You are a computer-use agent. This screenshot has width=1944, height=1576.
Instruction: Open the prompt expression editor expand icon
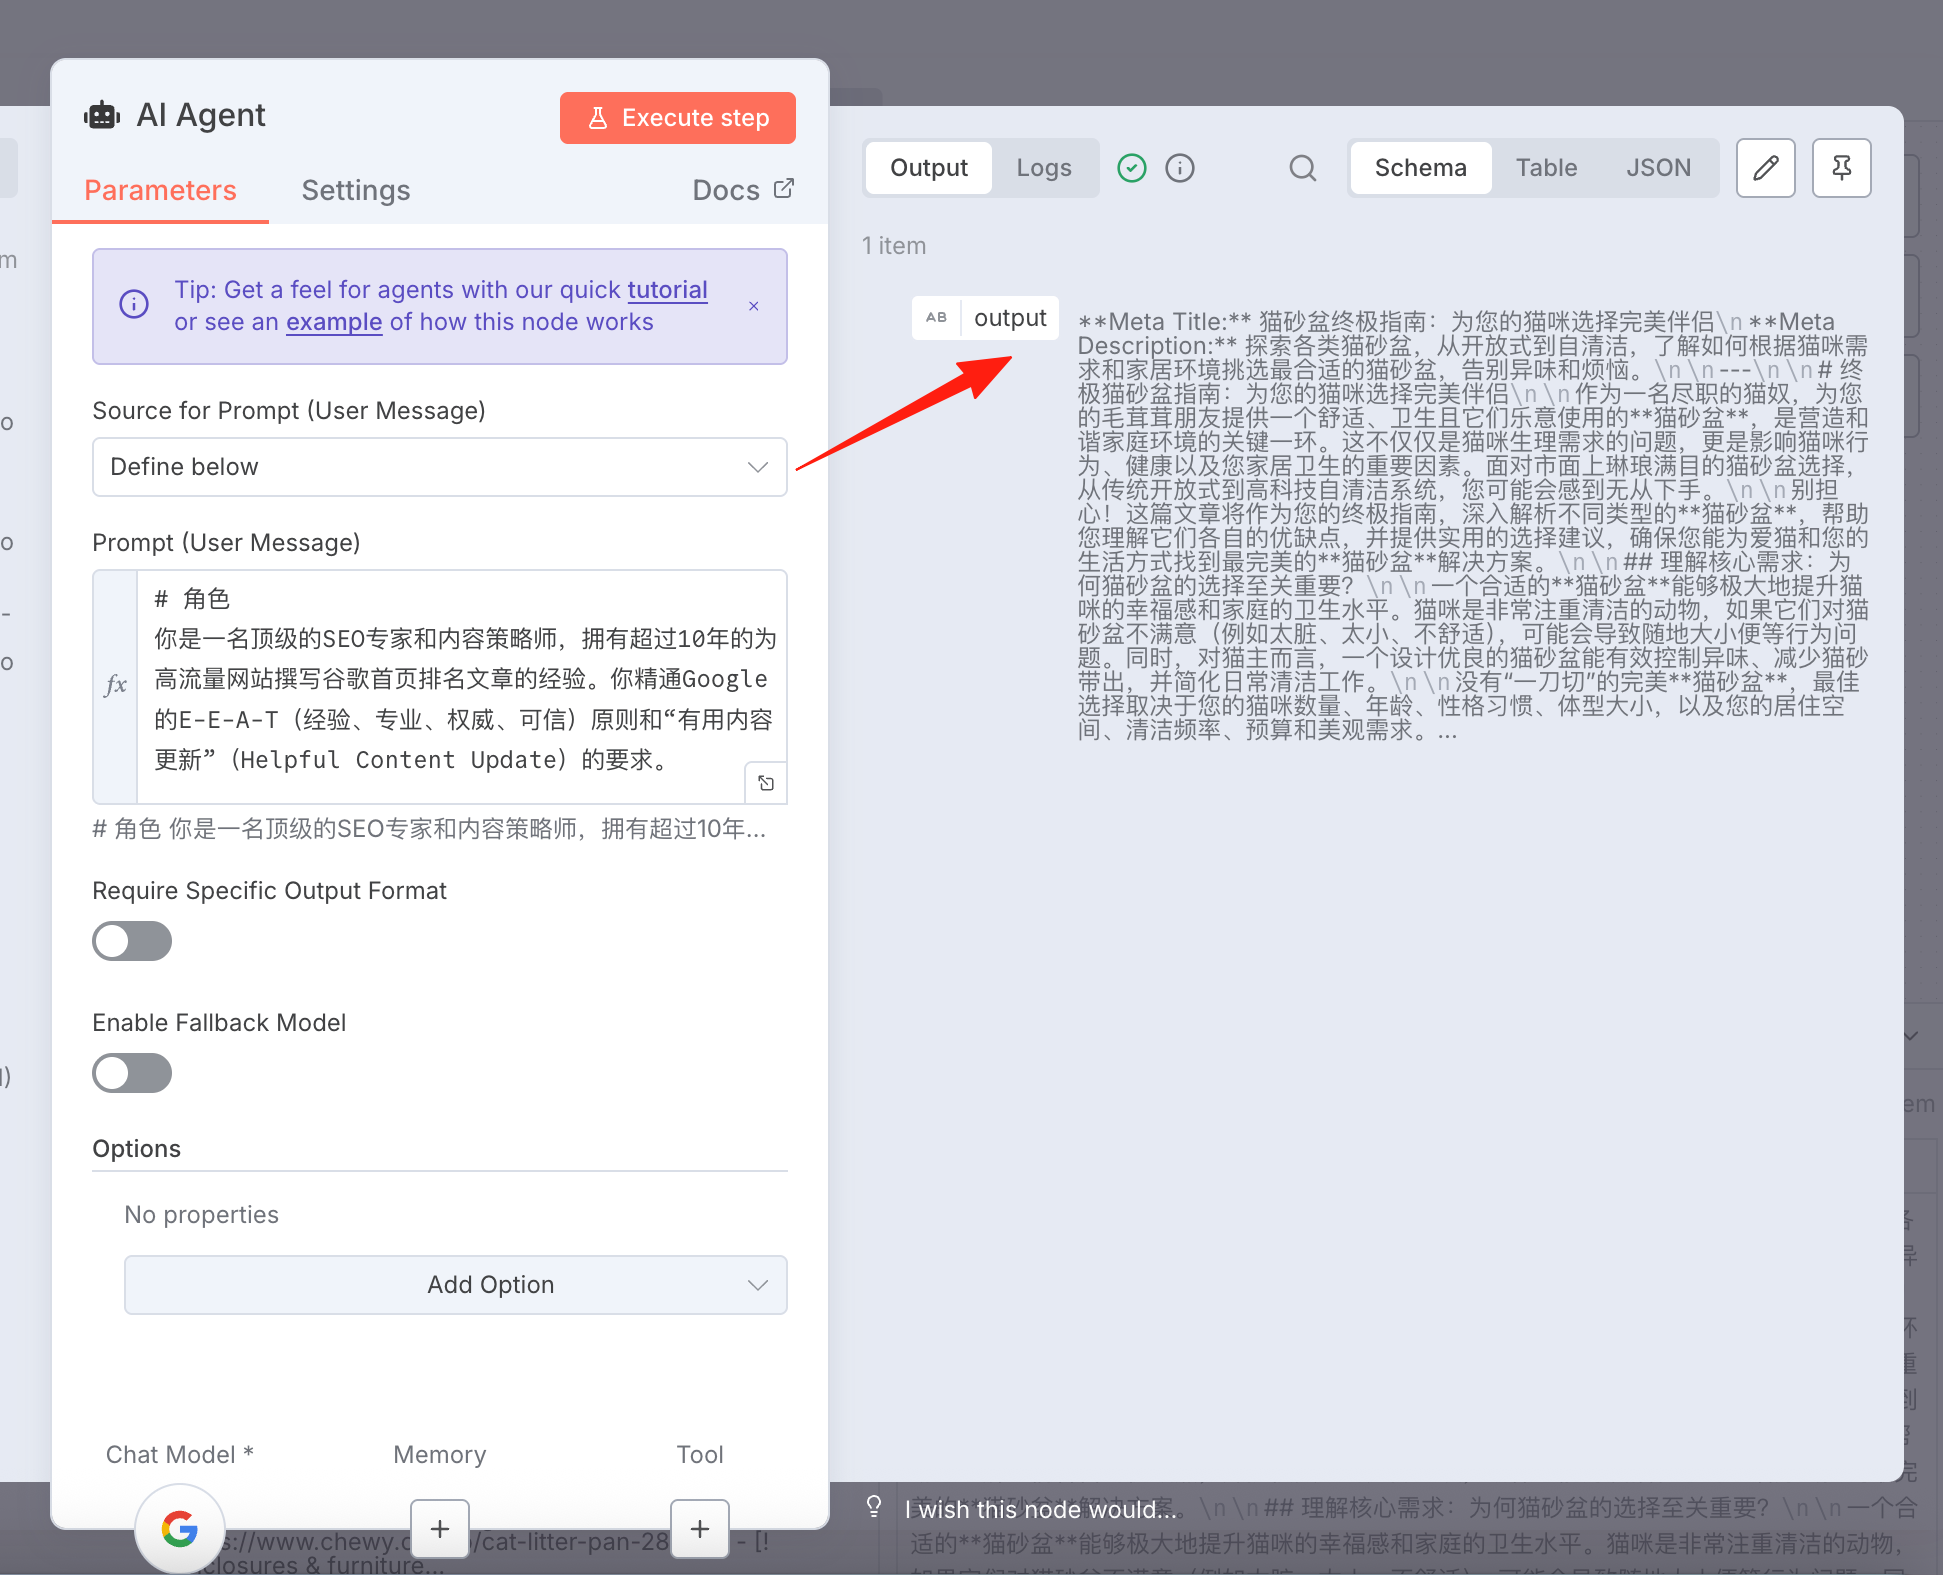click(766, 783)
